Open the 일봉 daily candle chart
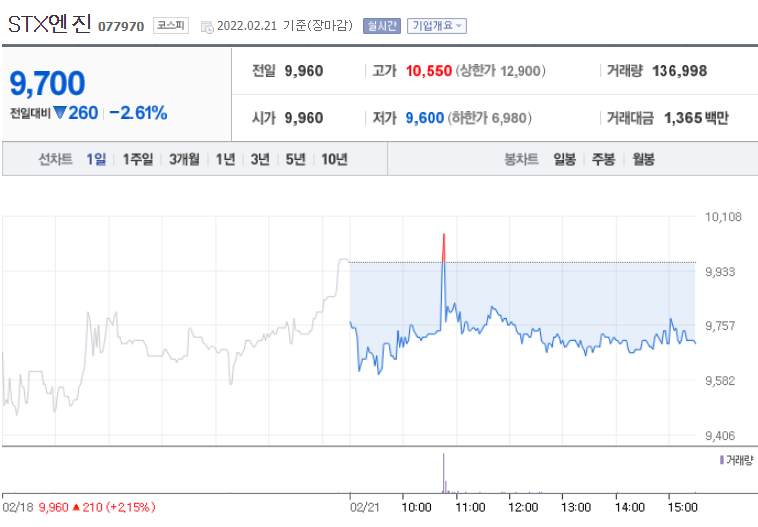Image resolution: width=758 pixels, height=527 pixels. tap(565, 159)
